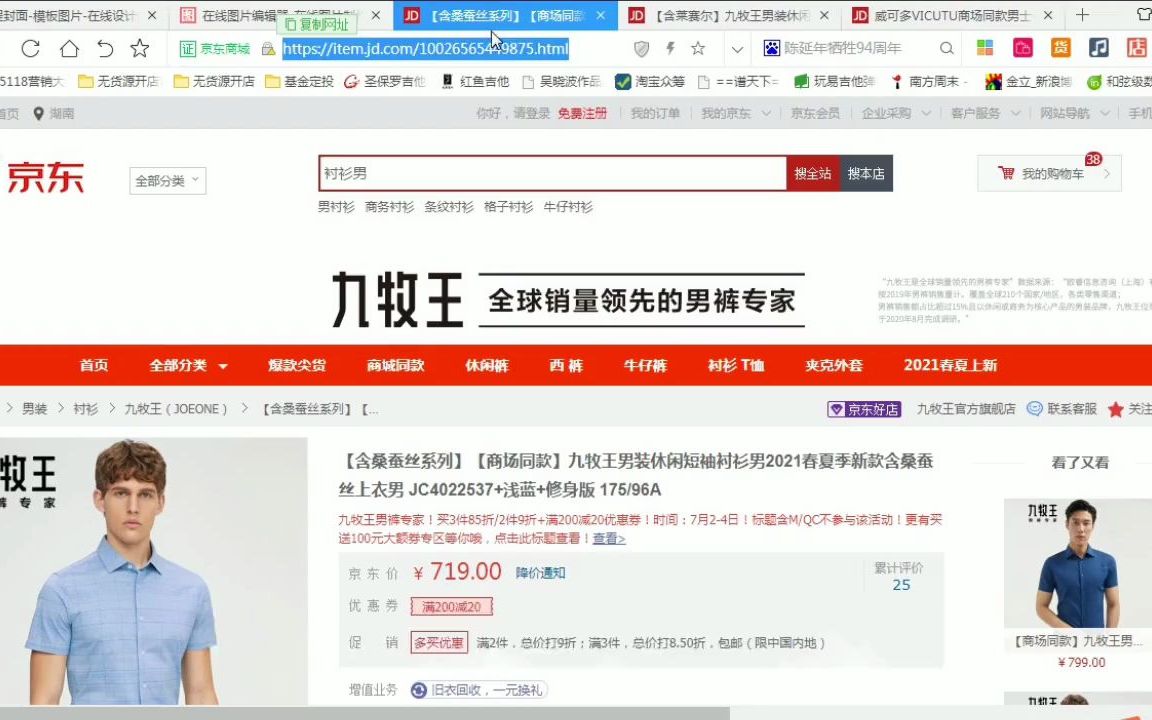Open the 衬衫 T恤 navigation menu

tap(736, 365)
